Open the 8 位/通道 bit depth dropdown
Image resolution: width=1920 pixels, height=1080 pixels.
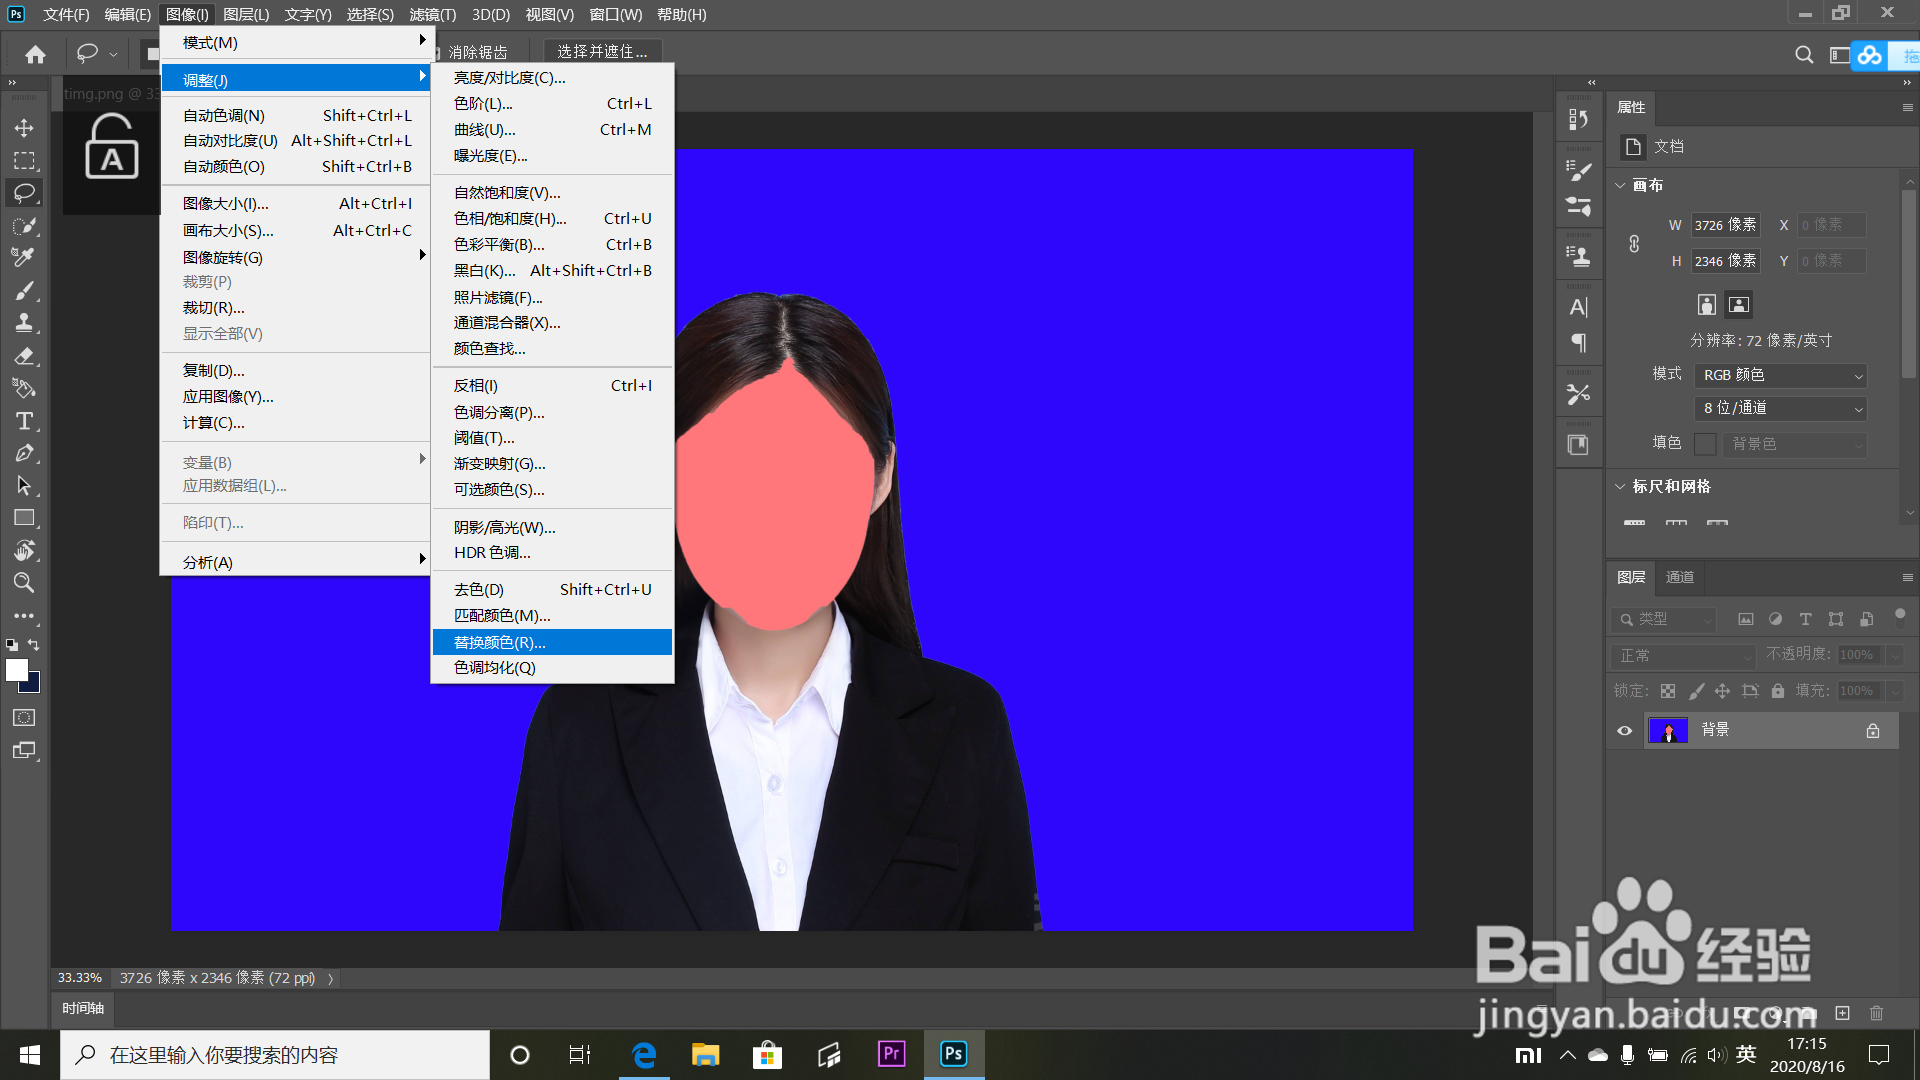click(x=1781, y=408)
